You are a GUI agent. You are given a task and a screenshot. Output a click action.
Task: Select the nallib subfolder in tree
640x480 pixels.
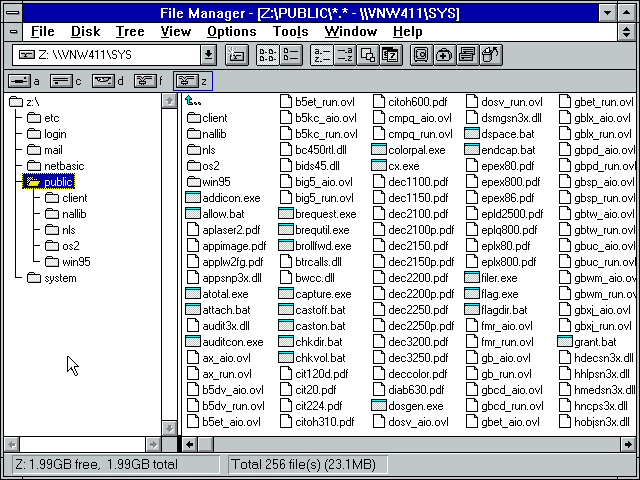(x=66, y=214)
